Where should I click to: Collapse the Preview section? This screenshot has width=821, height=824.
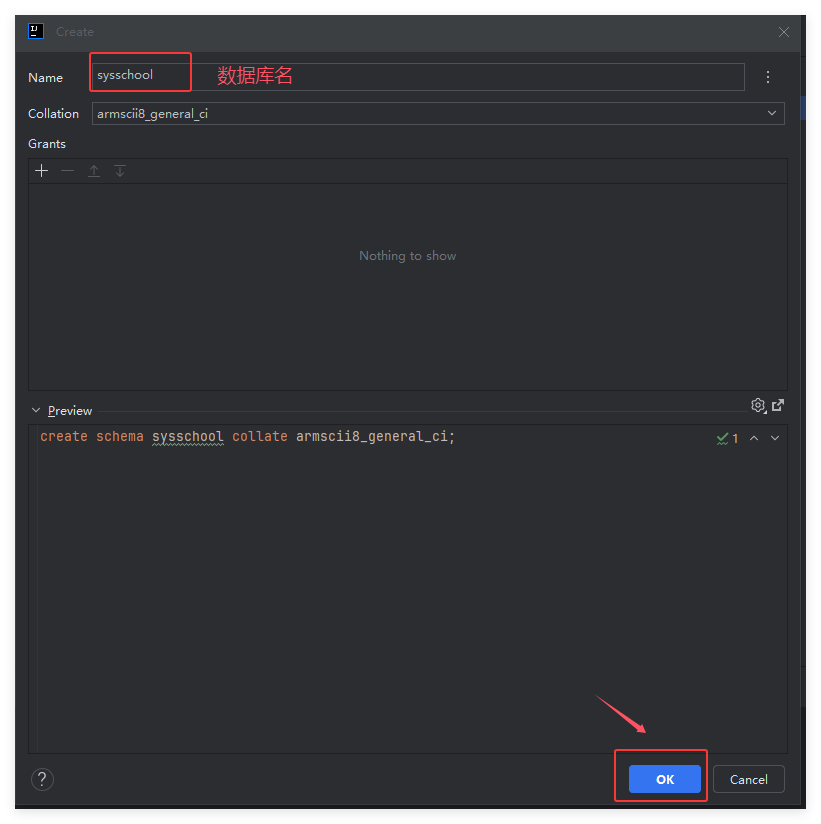click(x=36, y=410)
